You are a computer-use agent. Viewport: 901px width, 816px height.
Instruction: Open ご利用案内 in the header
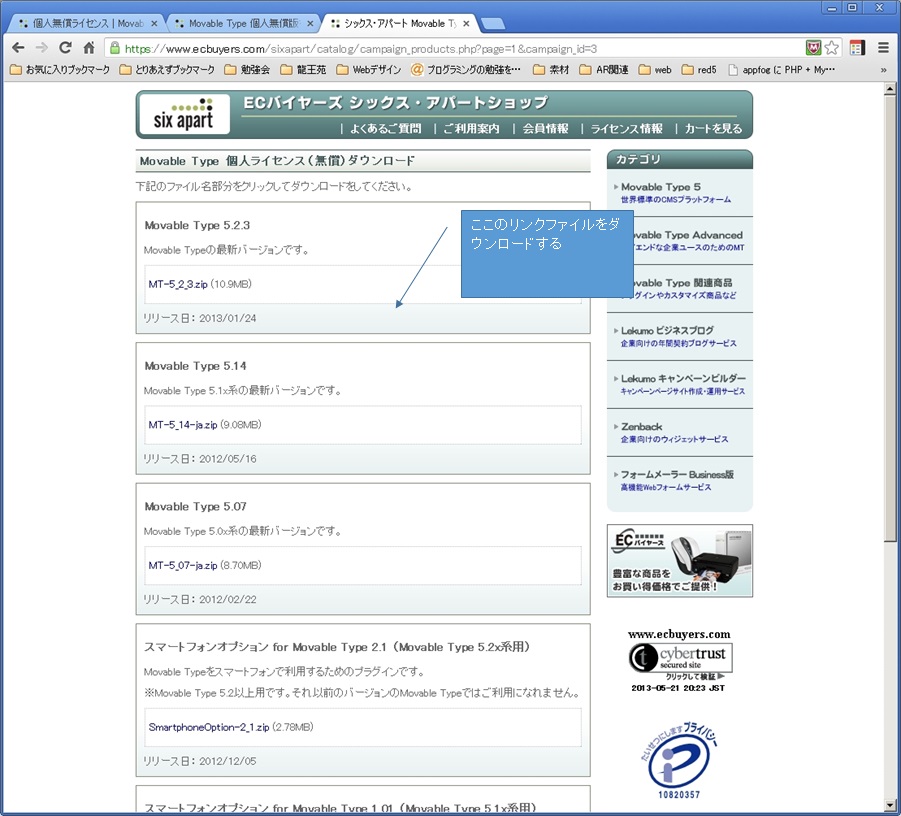tap(471, 129)
